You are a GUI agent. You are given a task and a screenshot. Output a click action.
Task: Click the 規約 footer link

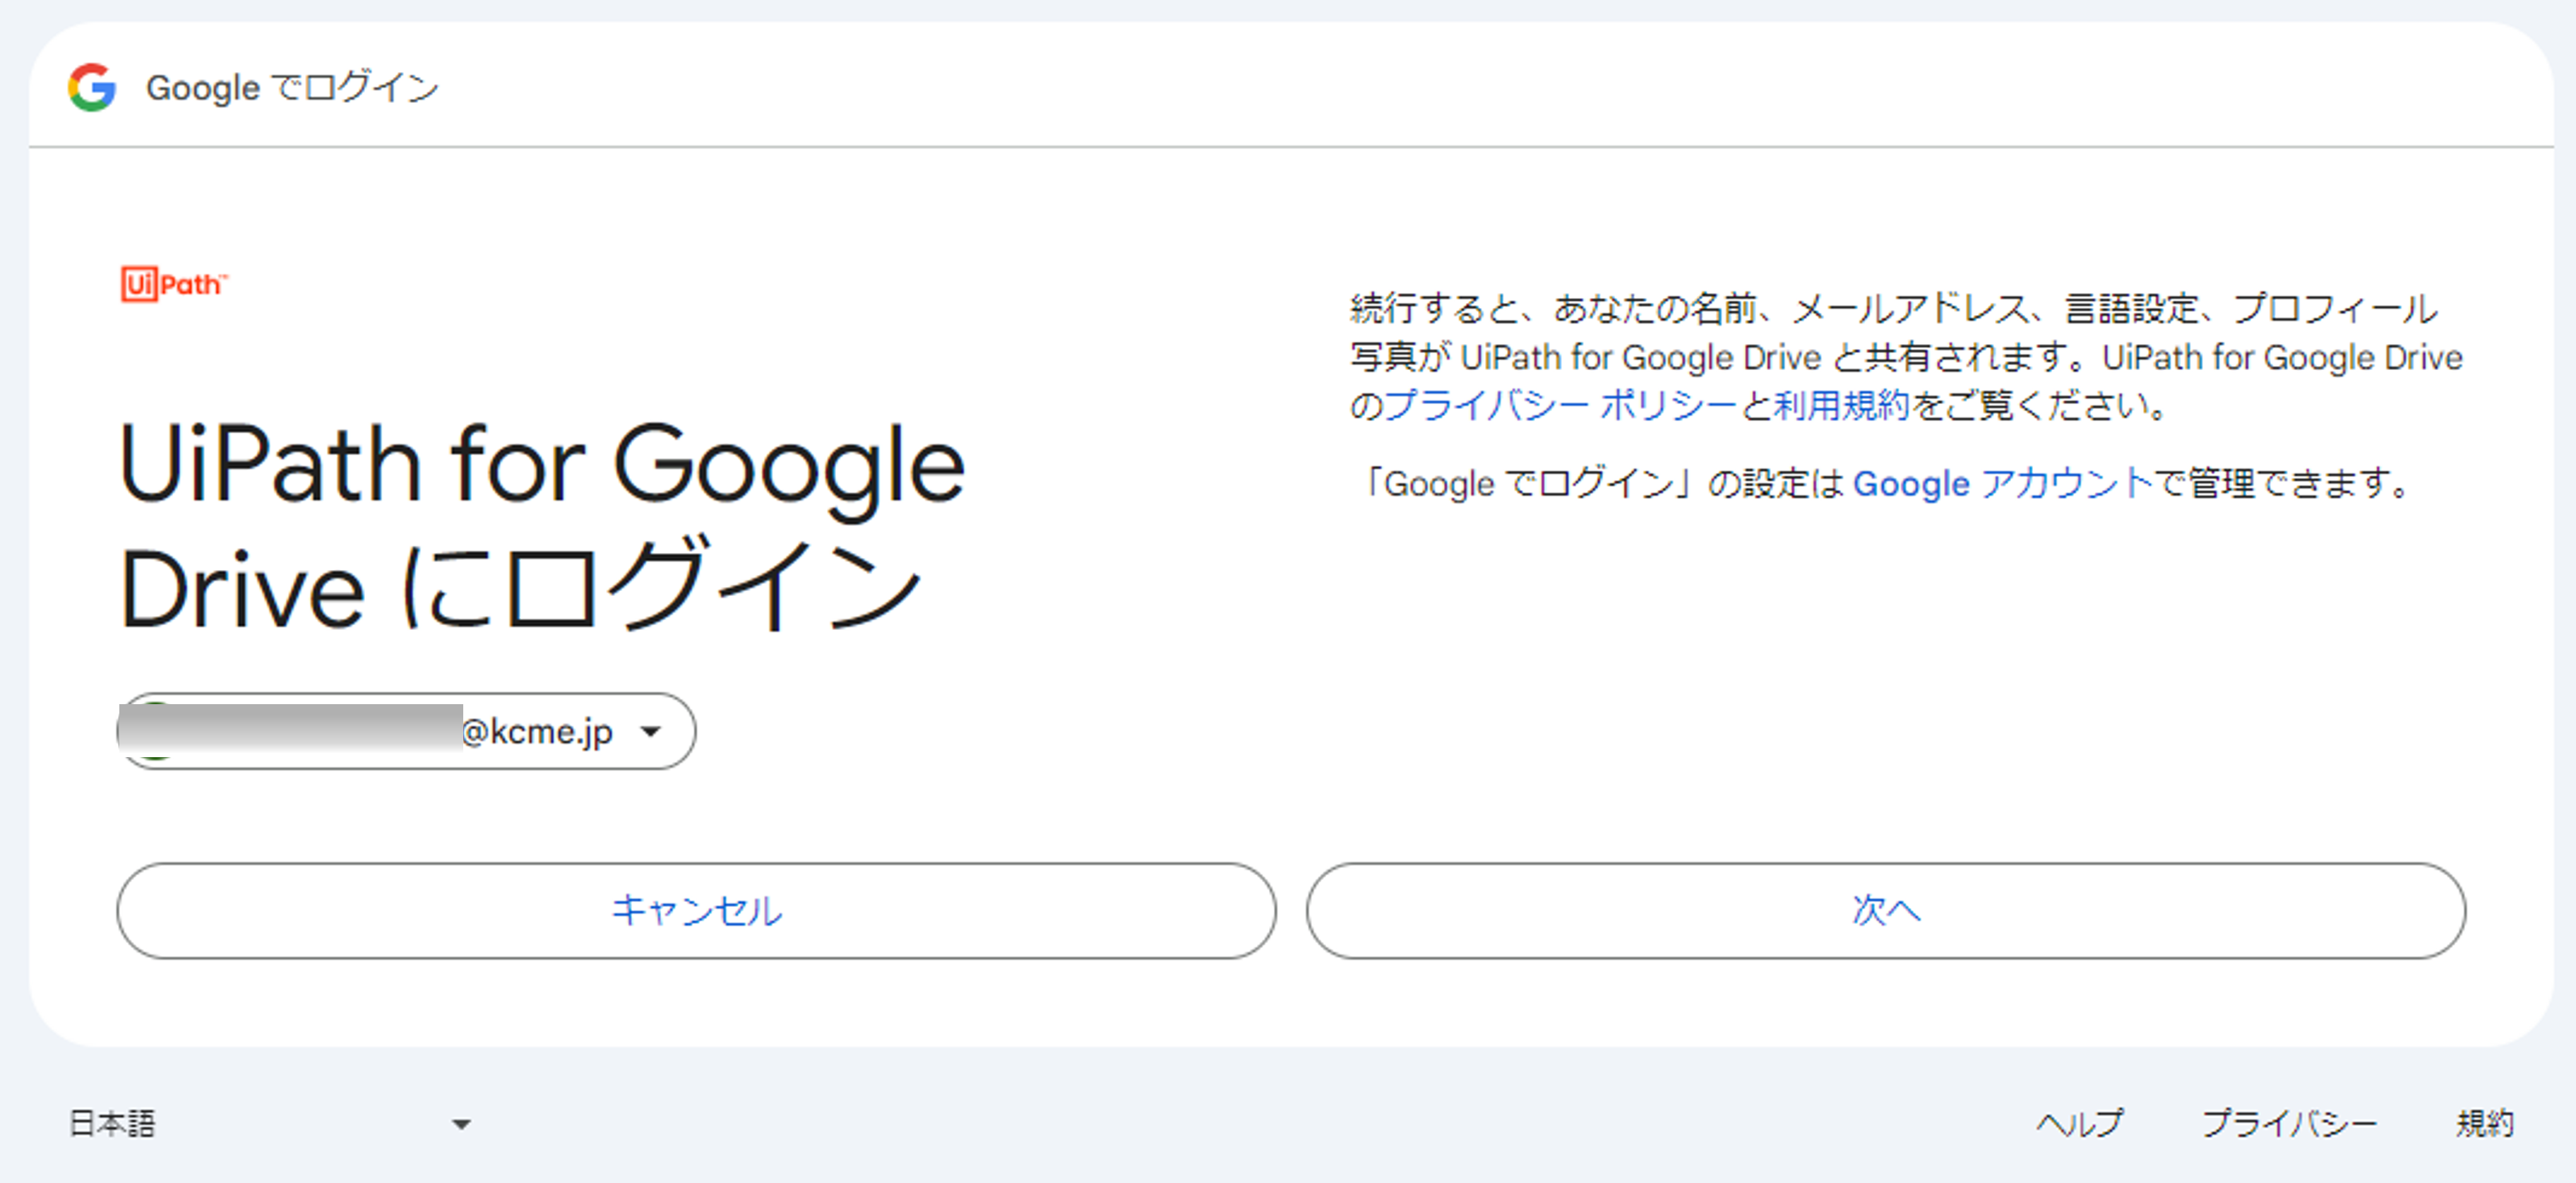point(2485,1124)
